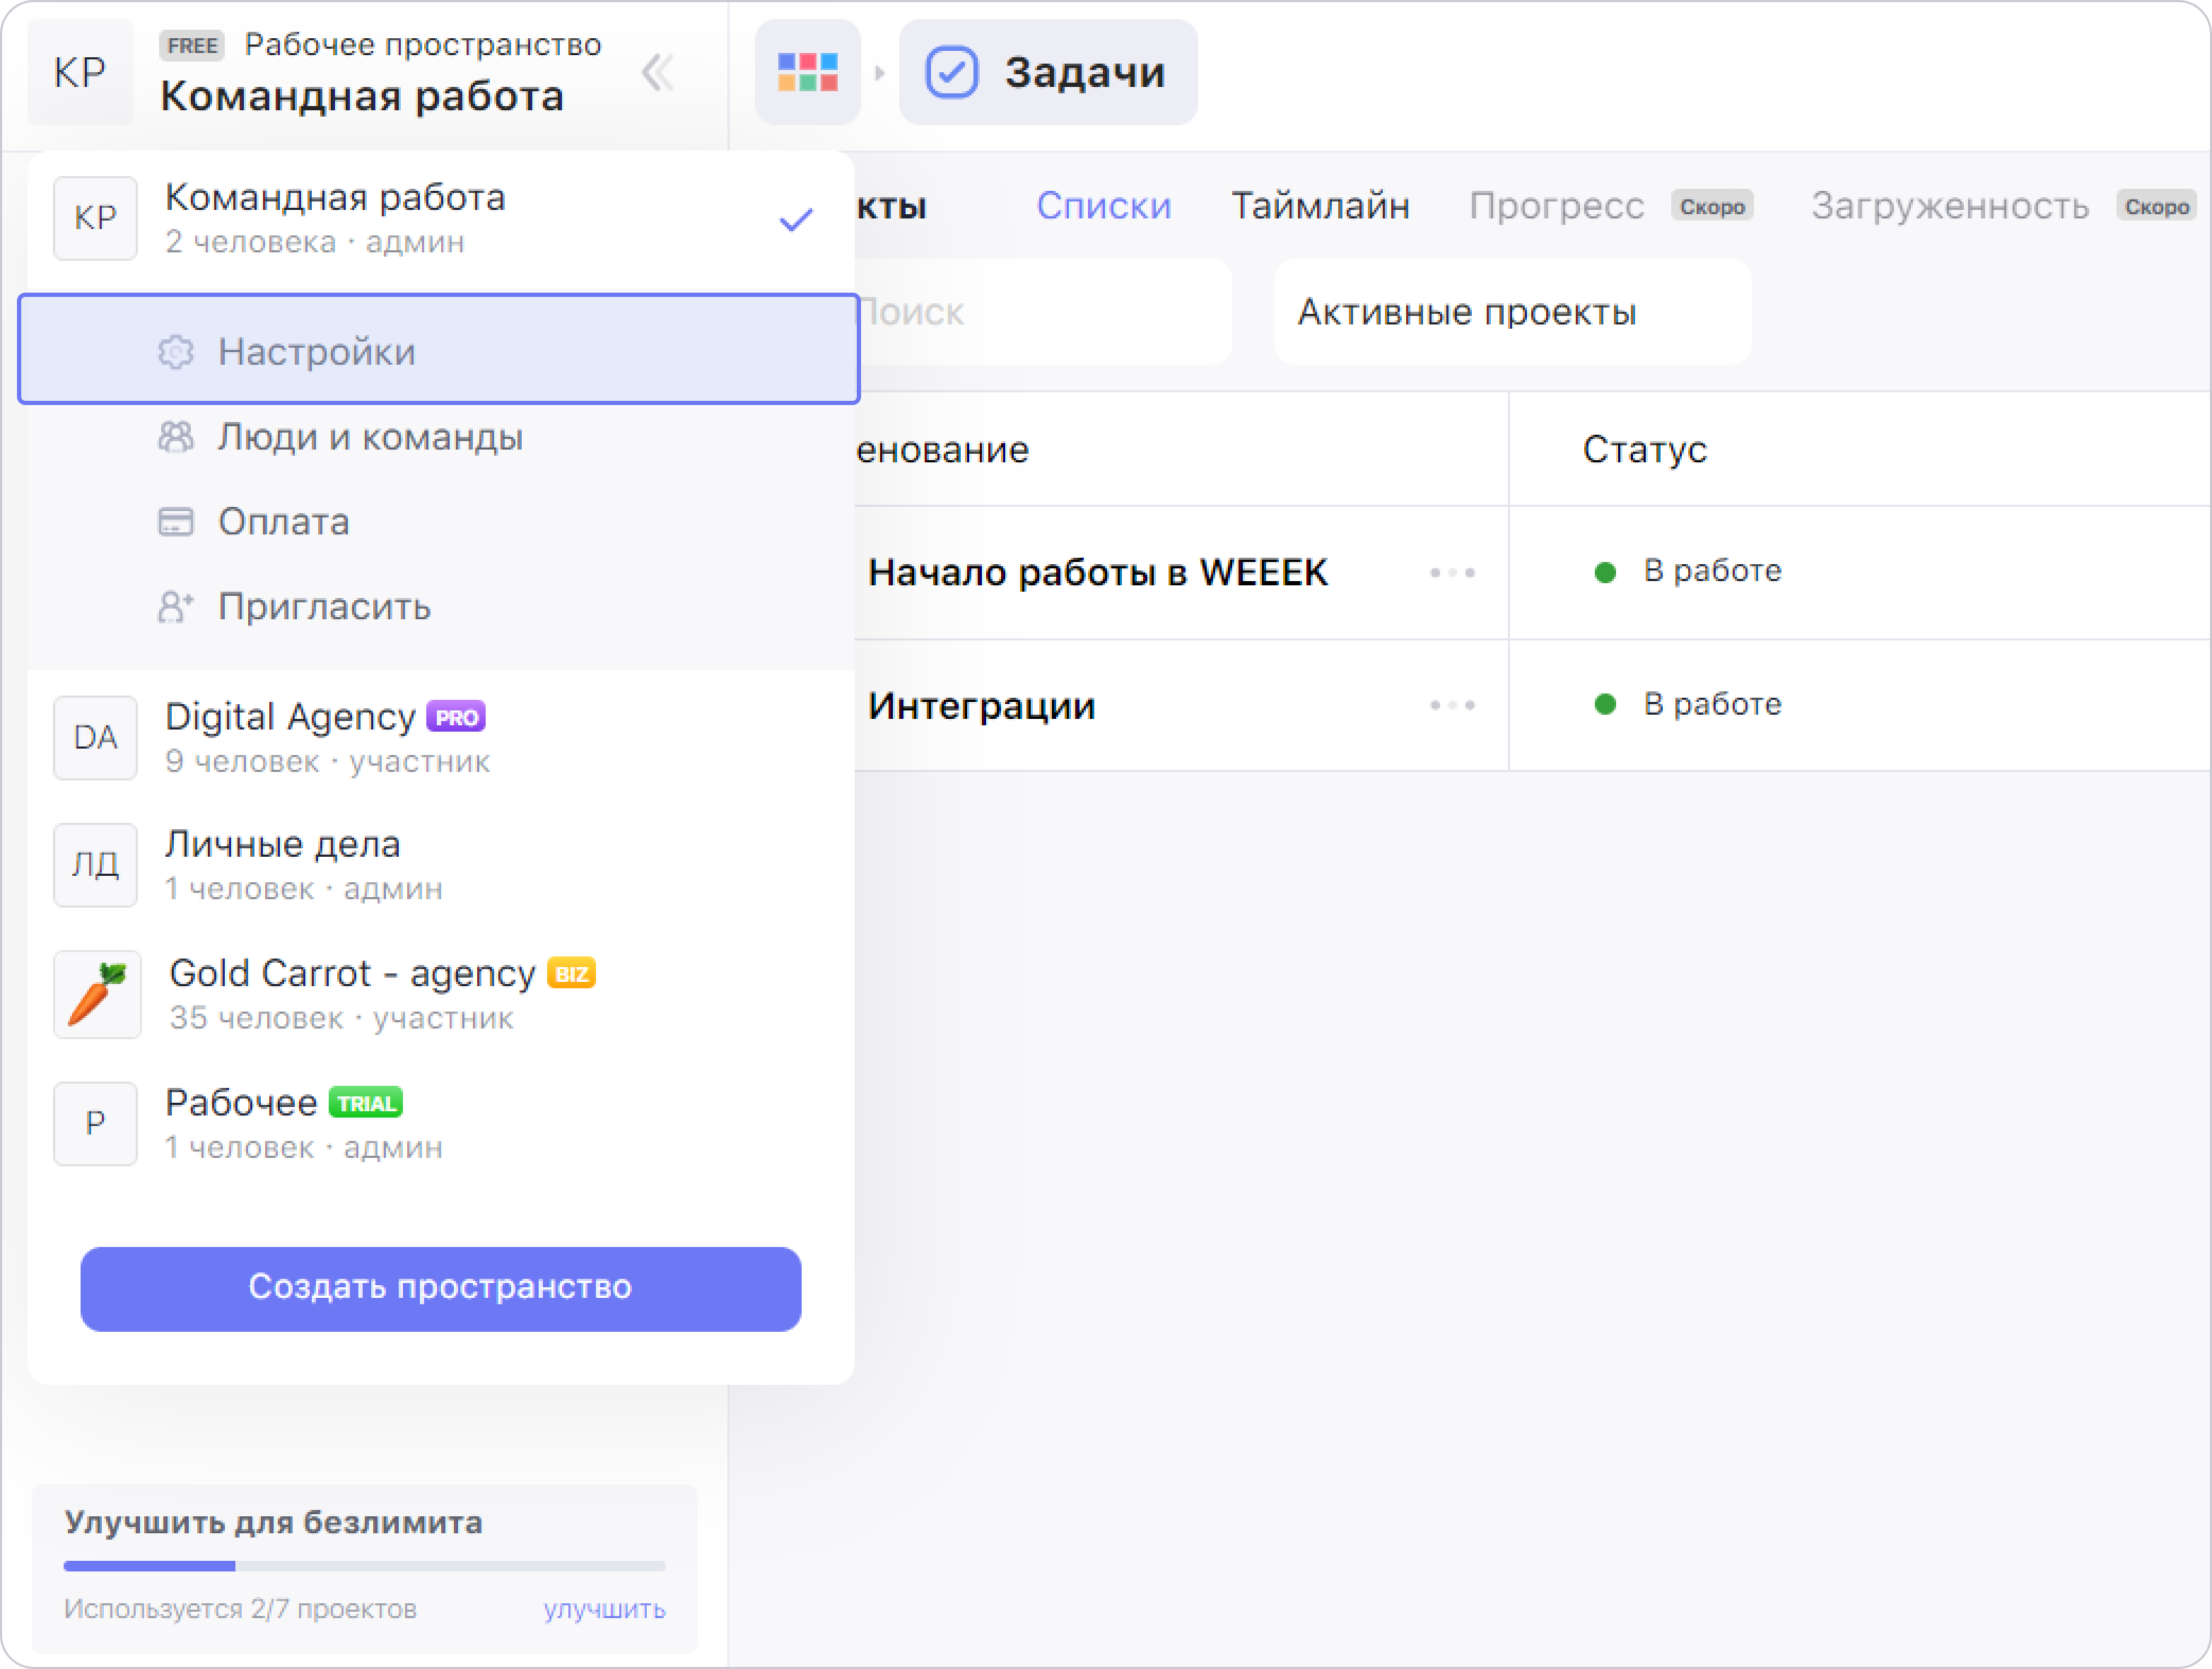Open the Активные проекты filter dropdown
The width and height of the screenshot is (2212, 1669).
click(x=1511, y=312)
